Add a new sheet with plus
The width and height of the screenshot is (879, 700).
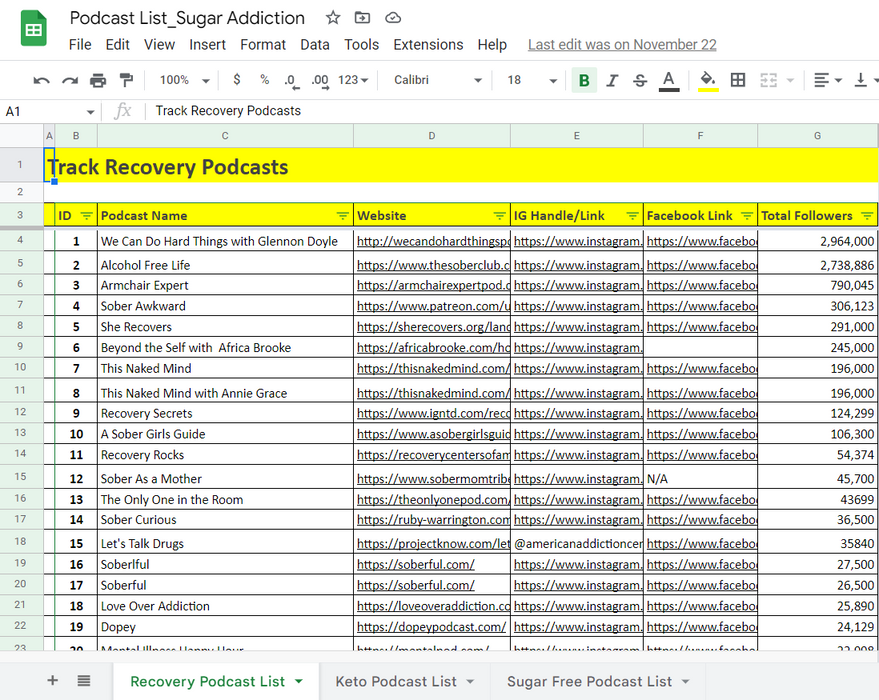(52, 681)
